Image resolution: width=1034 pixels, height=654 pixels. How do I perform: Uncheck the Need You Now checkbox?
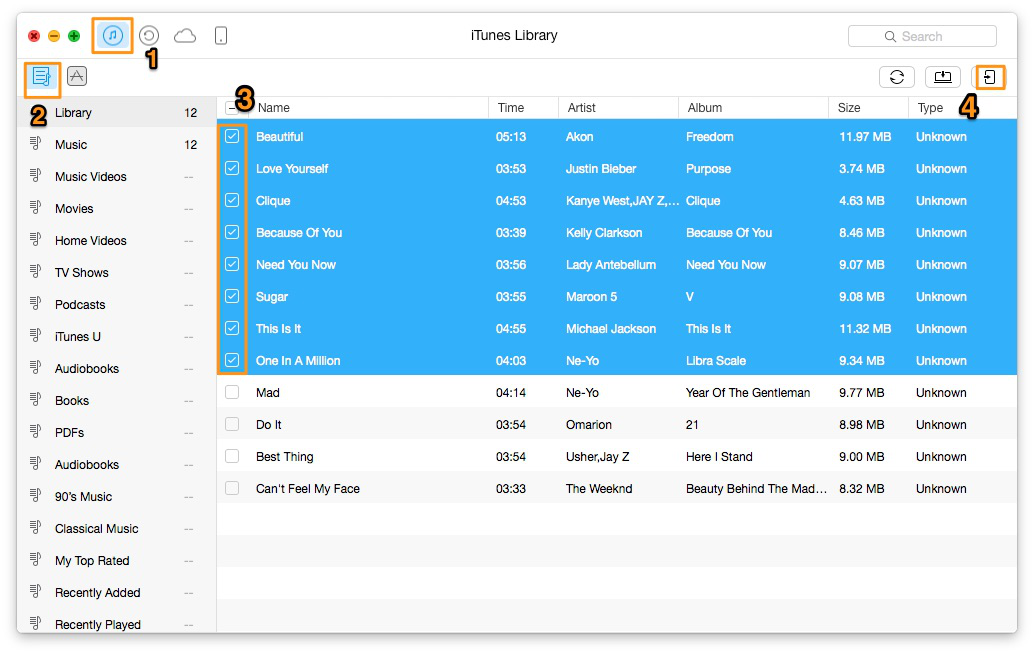(x=232, y=264)
